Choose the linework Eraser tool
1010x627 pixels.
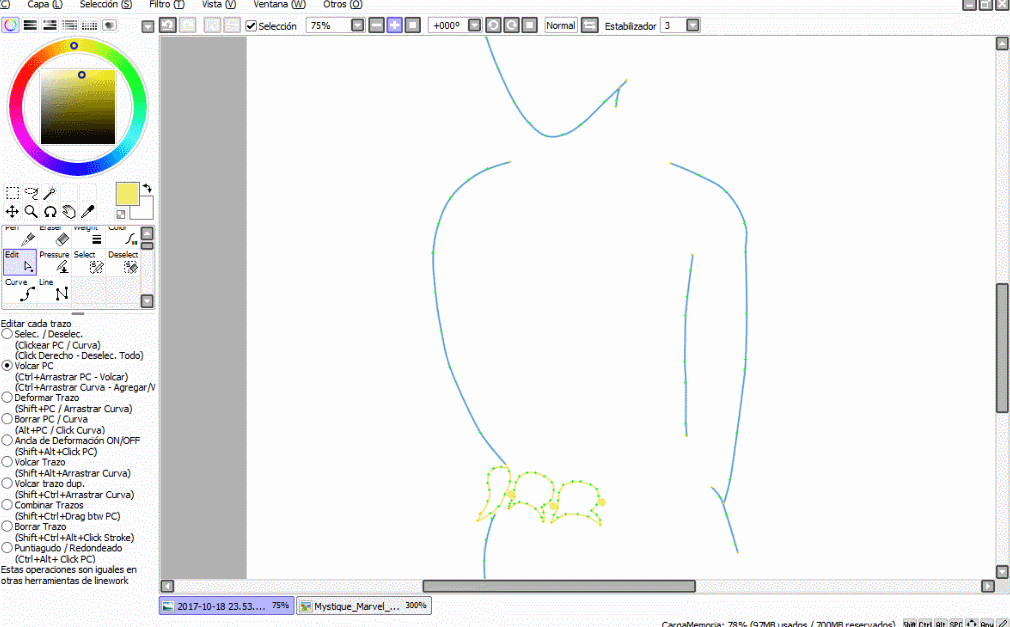pos(54,236)
